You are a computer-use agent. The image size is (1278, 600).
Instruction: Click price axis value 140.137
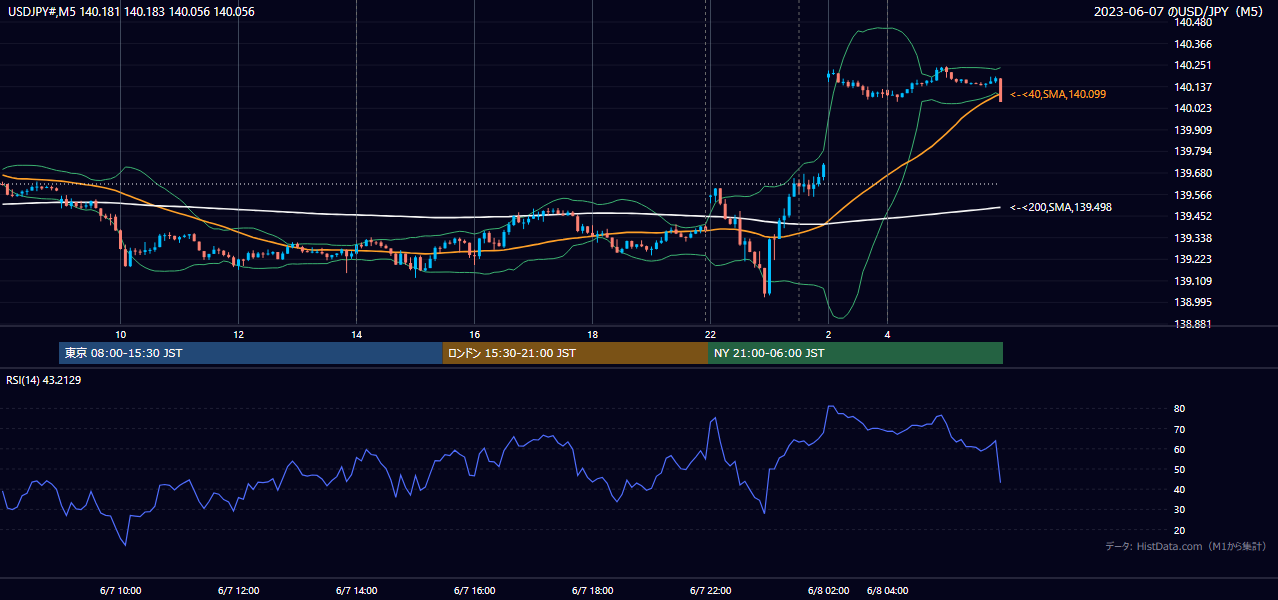coord(1191,87)
